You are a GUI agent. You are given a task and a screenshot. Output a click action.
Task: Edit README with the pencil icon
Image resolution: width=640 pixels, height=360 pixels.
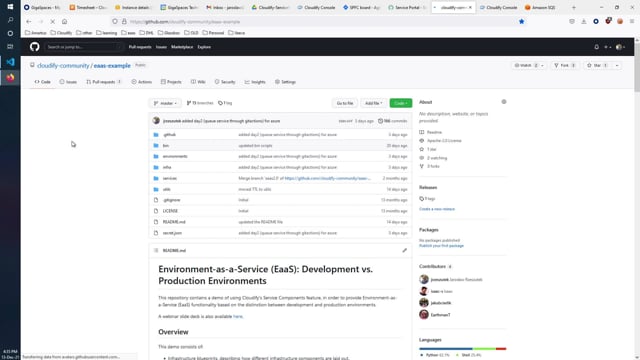point(404,250)
